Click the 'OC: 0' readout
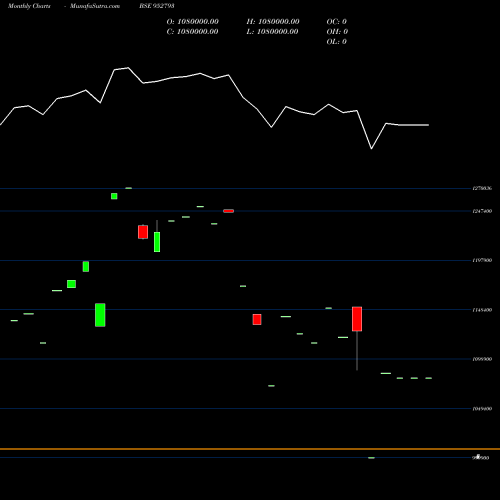Image resolution: width=500 pixels, height=500 pixels. point(336,22)
